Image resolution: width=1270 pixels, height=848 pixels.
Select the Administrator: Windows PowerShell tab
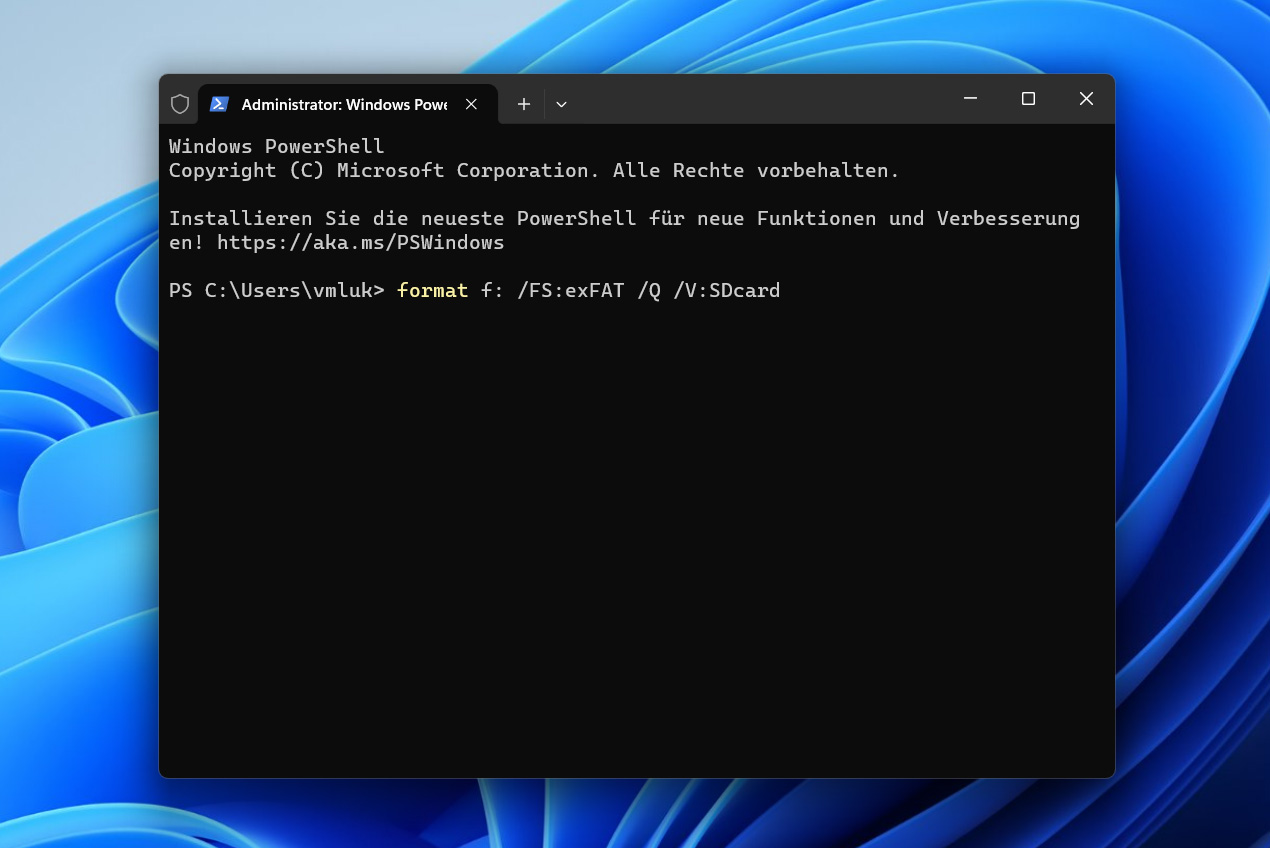point(347,104)
